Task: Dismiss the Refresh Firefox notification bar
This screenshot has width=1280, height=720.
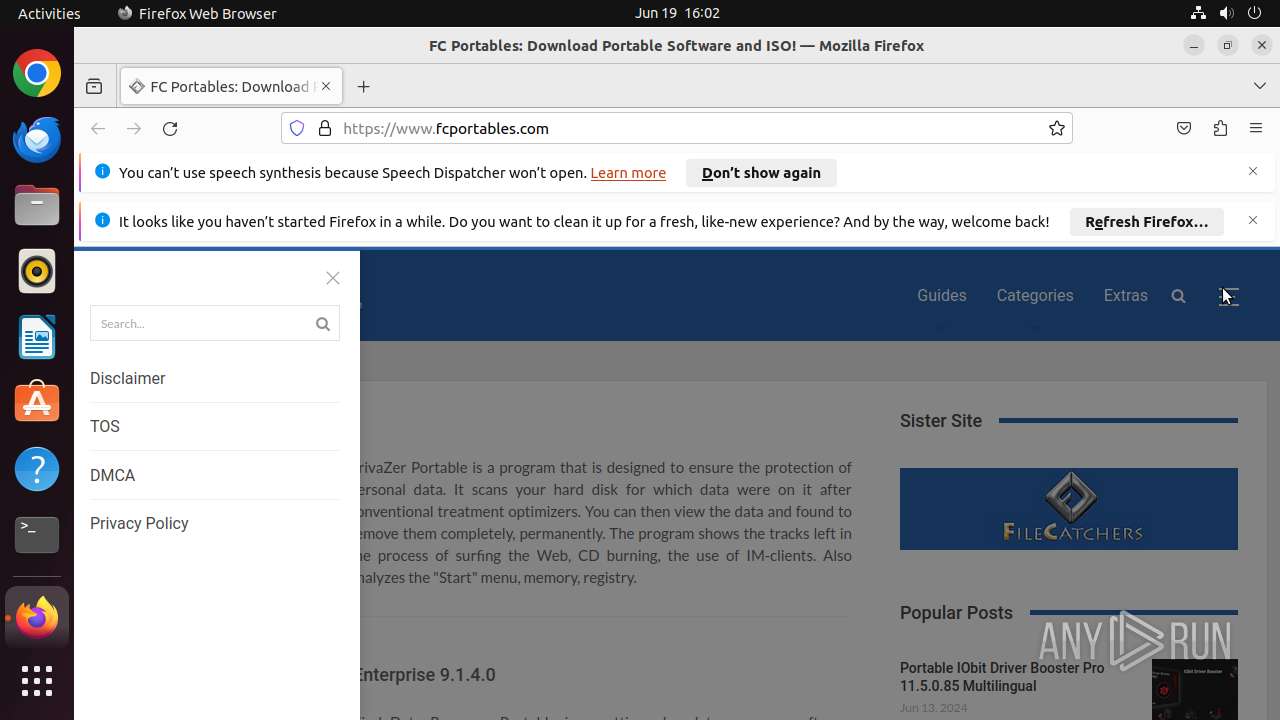Action: tap(1253, 221)
